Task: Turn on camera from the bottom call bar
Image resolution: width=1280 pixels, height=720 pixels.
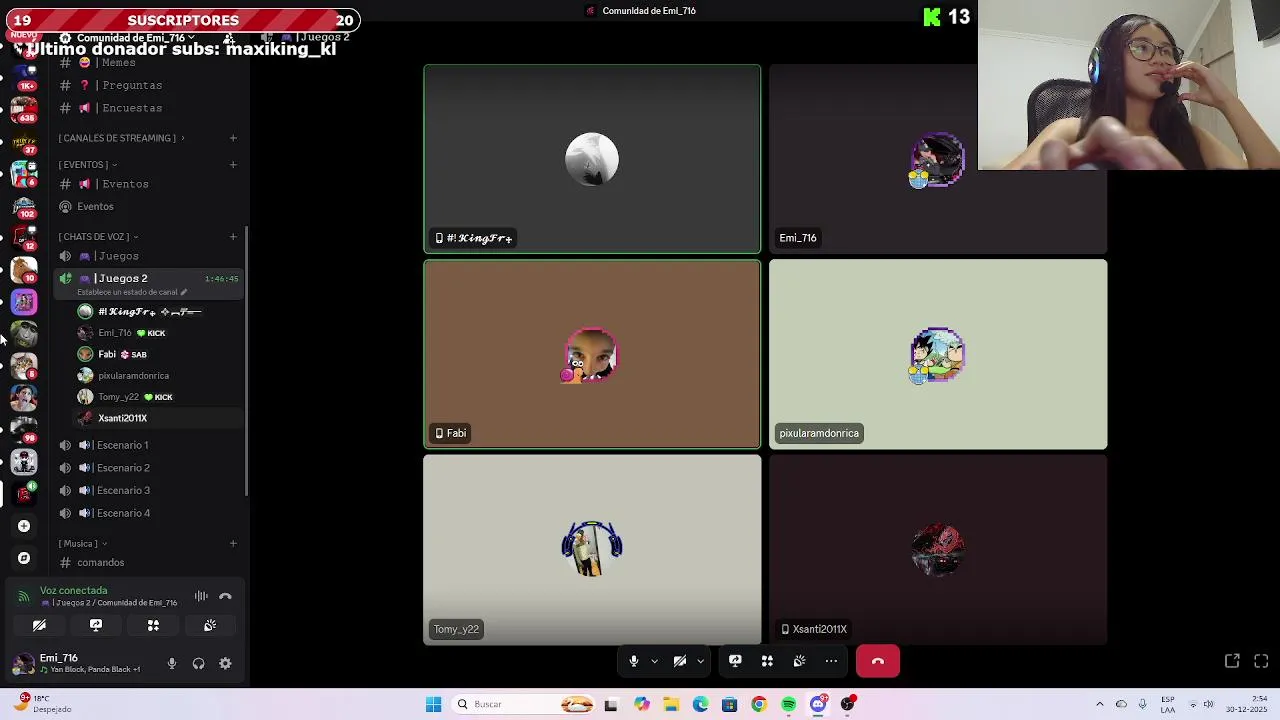Action: click(680, 661)
